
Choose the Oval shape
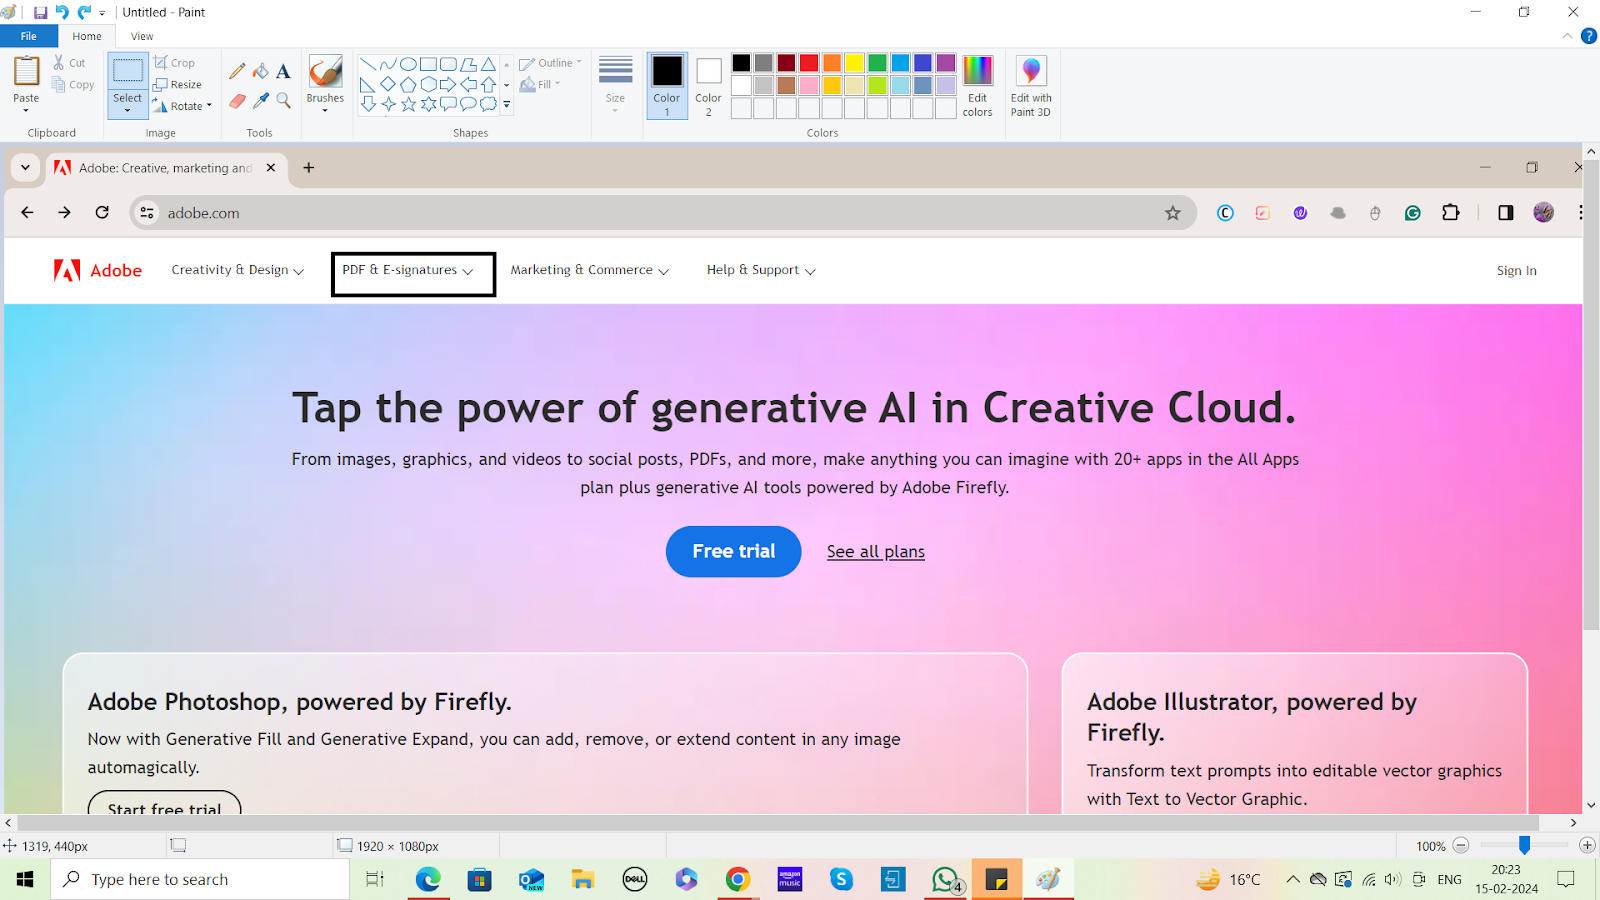[x=408, y=64]
